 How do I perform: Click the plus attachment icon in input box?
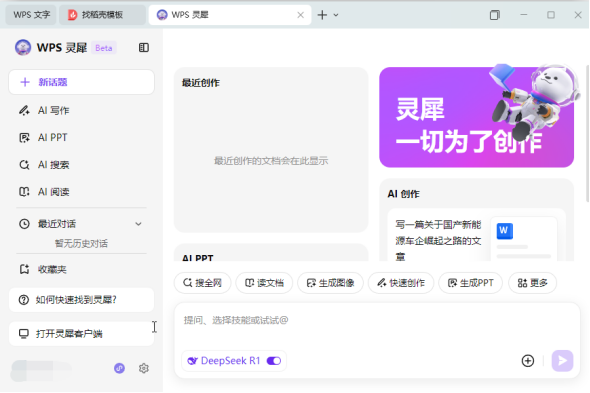[528, 361]
